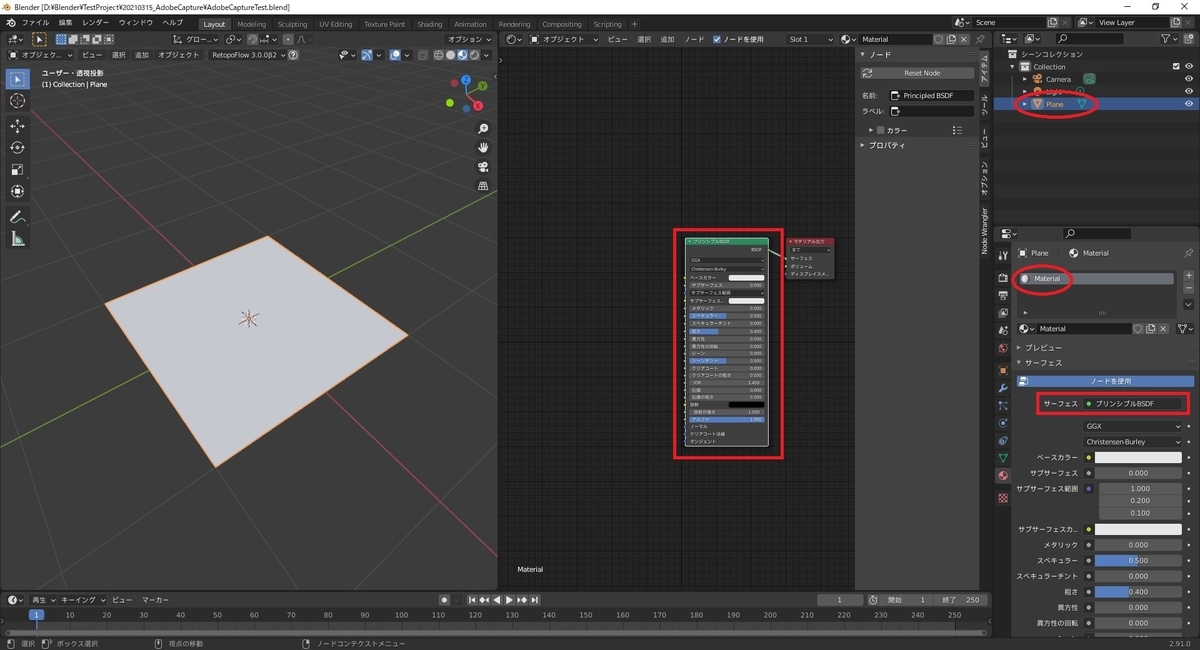The width and height of the screenshot is (1200, 650).
Task: Adjust the 粗さ slider at 0.400
Action: (1138, 592)
